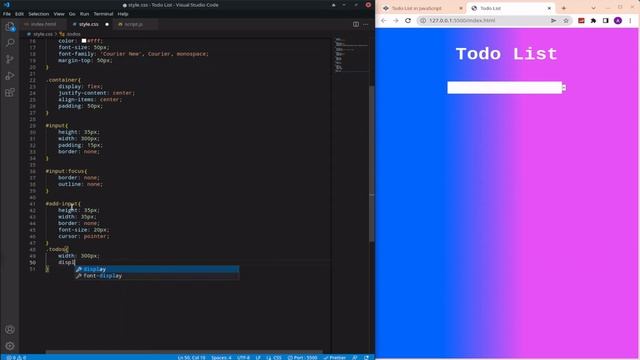This screenshot has height=360, width=640.
Task: Click the .todos breadcrumb item
Action: [70, 34]
